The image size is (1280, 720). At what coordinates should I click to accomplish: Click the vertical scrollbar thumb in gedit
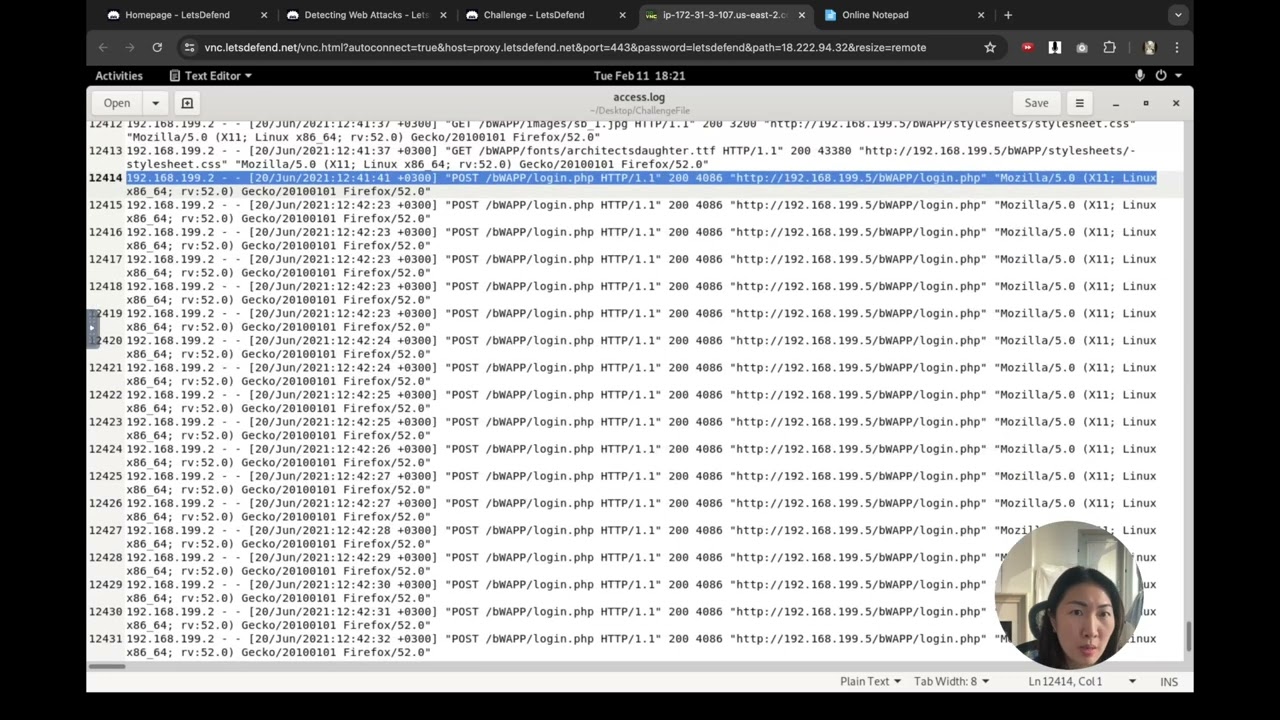[x=1188, y=636]
